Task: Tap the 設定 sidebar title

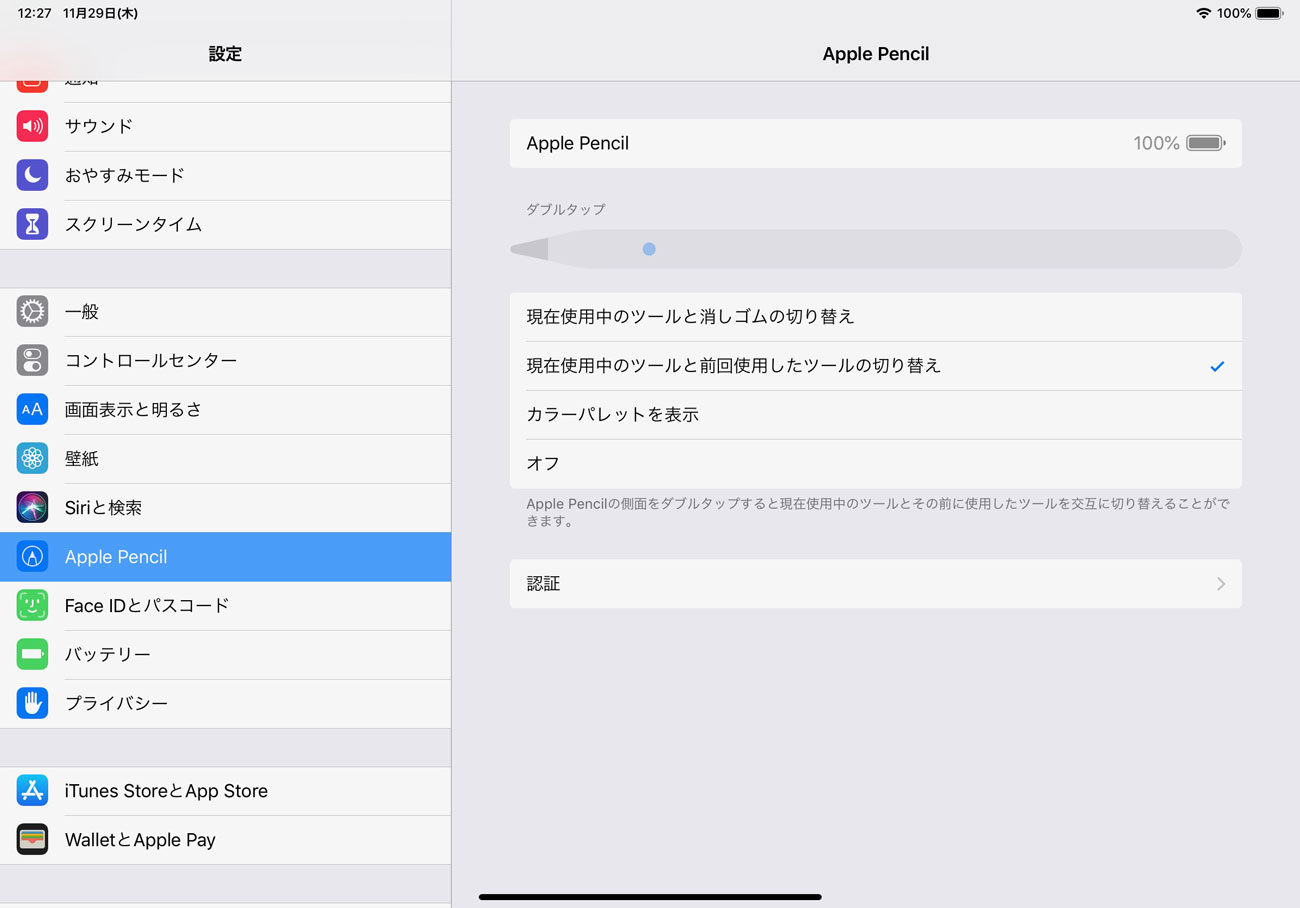Action: [225, 54]
